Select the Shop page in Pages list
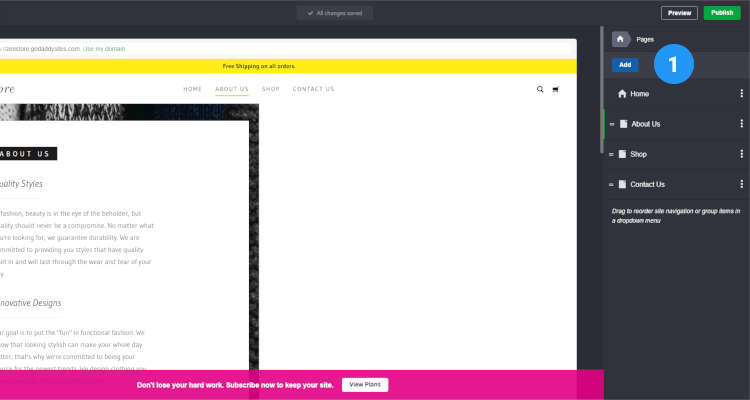Screen dimensions: 750x400 [x=675, y=154]
